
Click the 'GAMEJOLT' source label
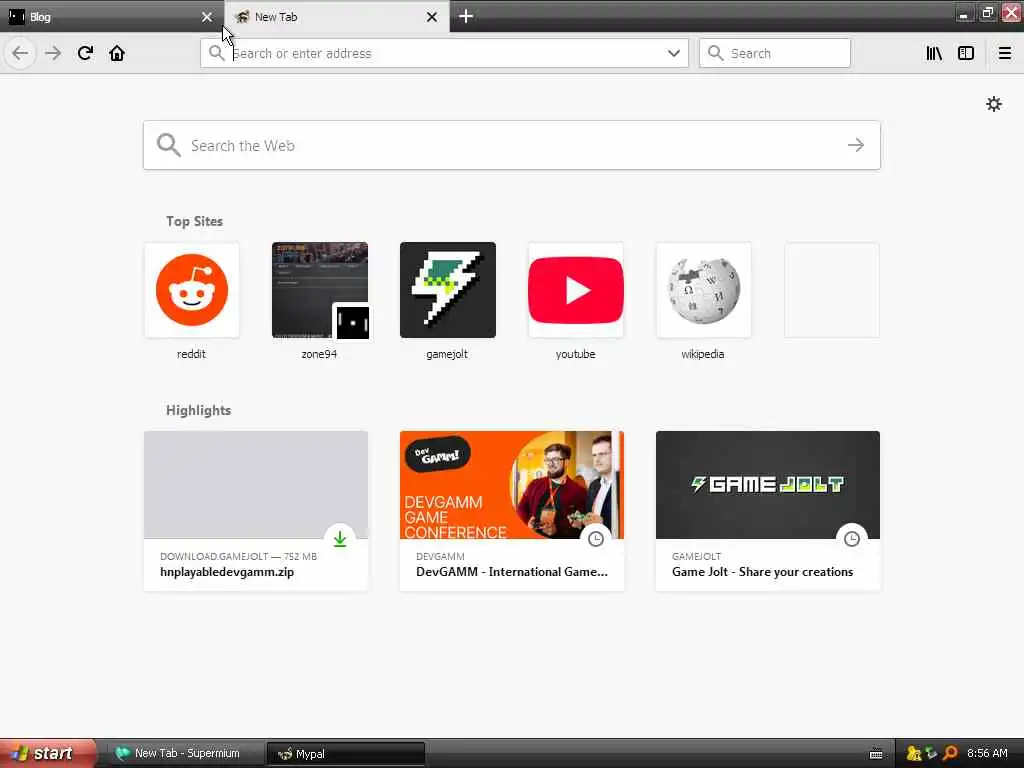(x=696, y=556)
